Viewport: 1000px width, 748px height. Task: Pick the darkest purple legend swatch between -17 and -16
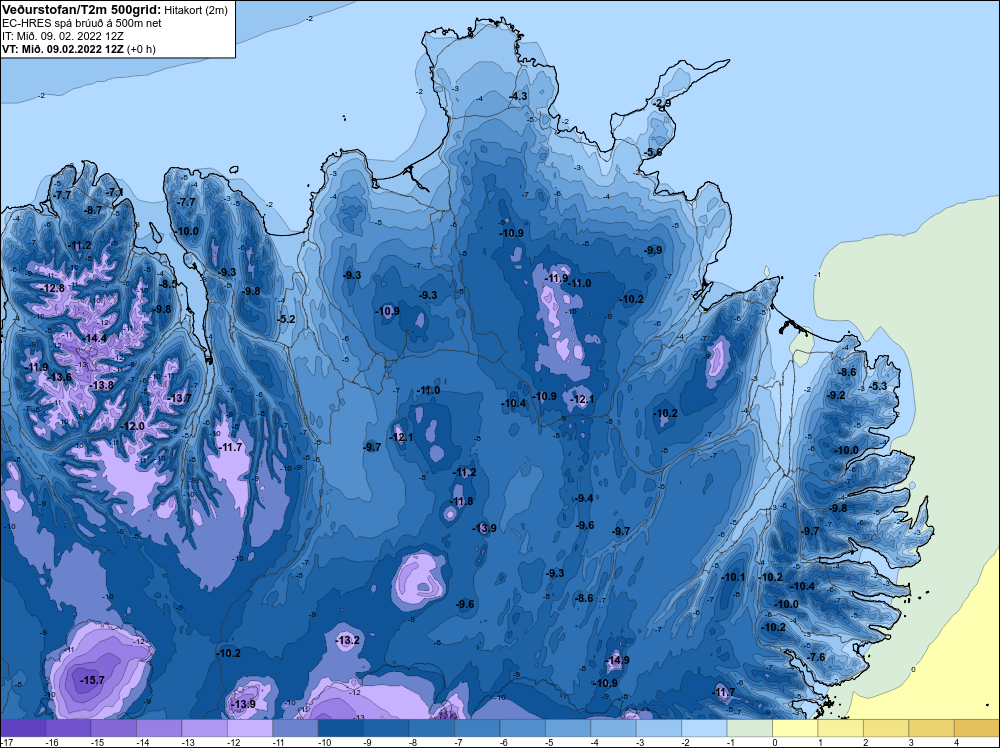tap(23, 728)
